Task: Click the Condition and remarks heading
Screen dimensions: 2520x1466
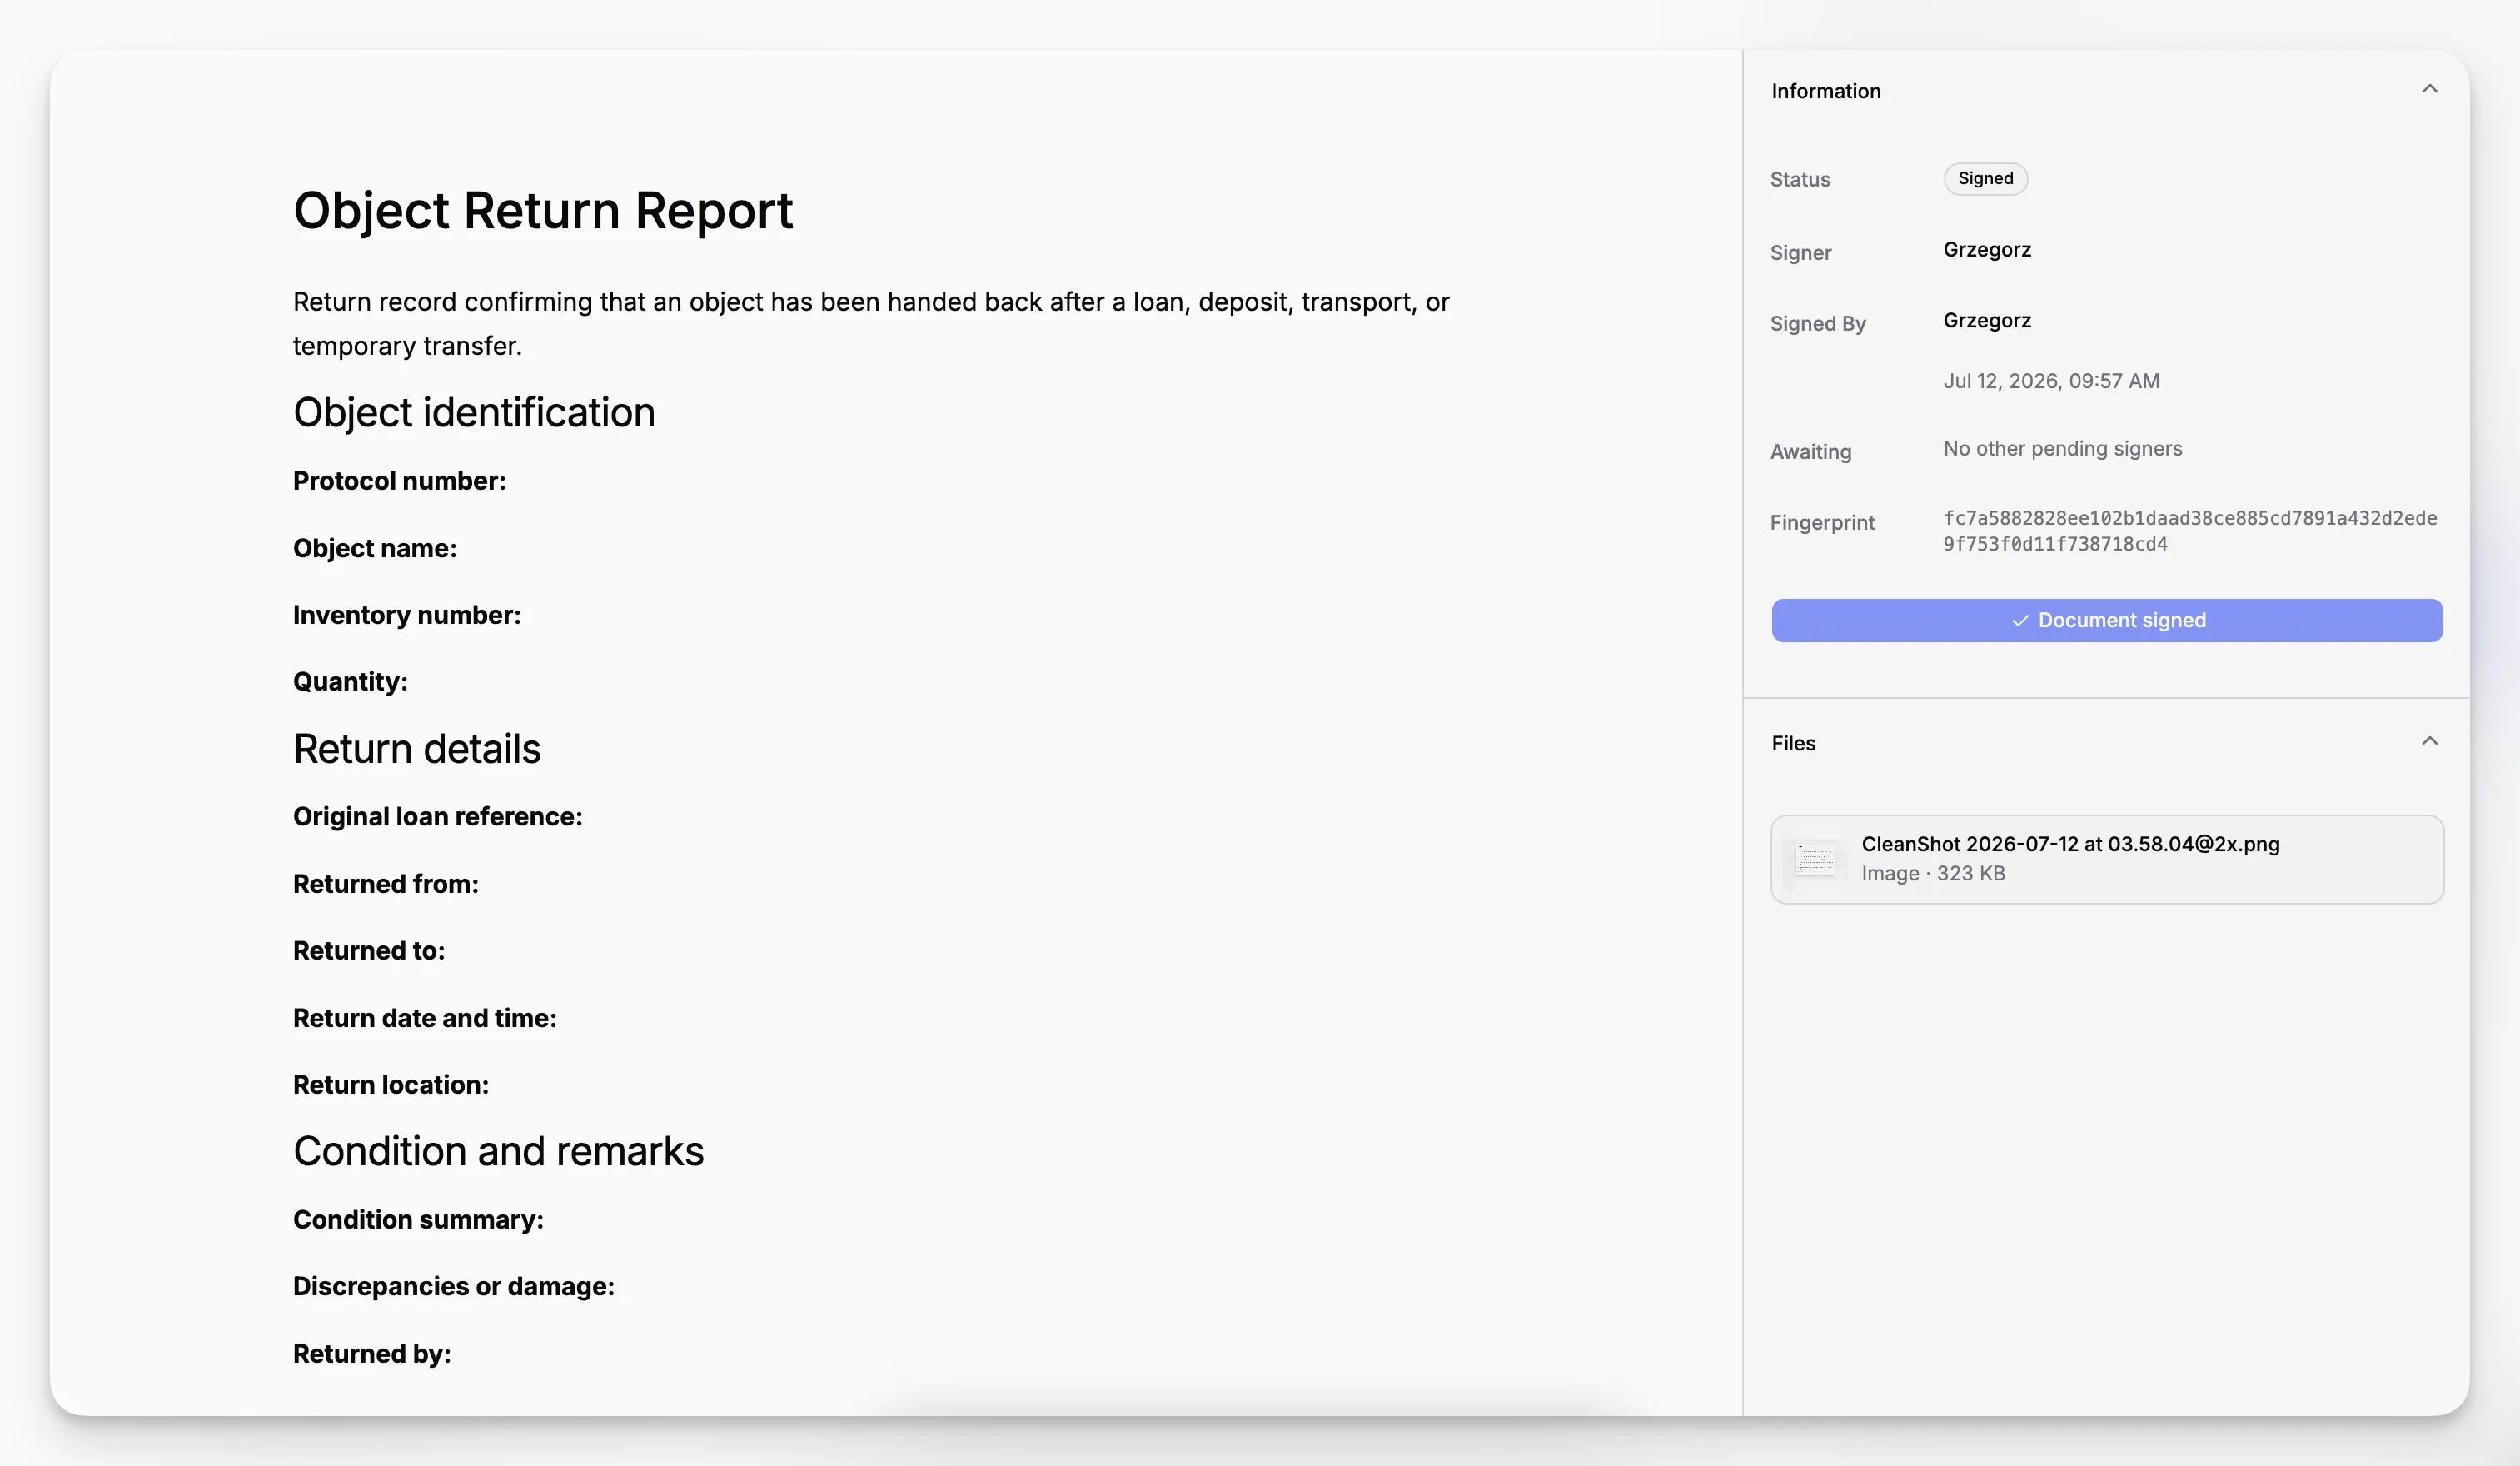Action: (x=498, y=1151)
